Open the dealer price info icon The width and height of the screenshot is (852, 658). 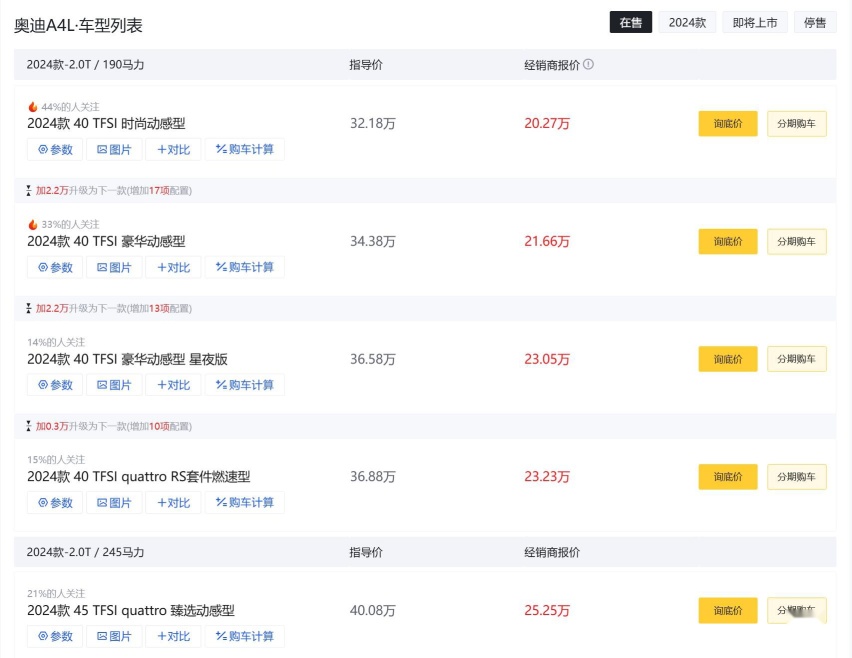[588, 64]
